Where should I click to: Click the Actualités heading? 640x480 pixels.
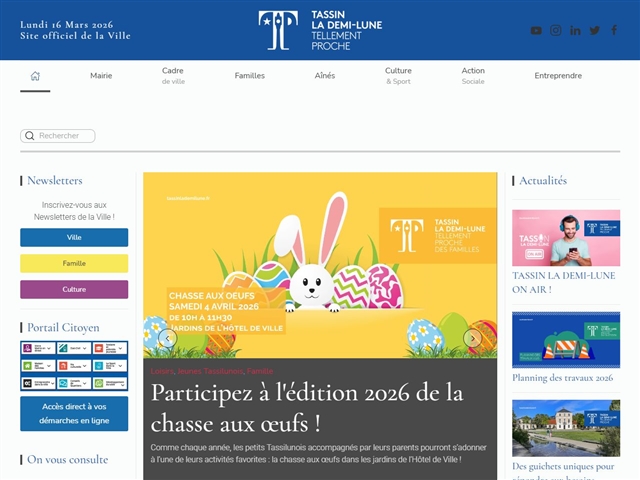(x=543, y=180)
